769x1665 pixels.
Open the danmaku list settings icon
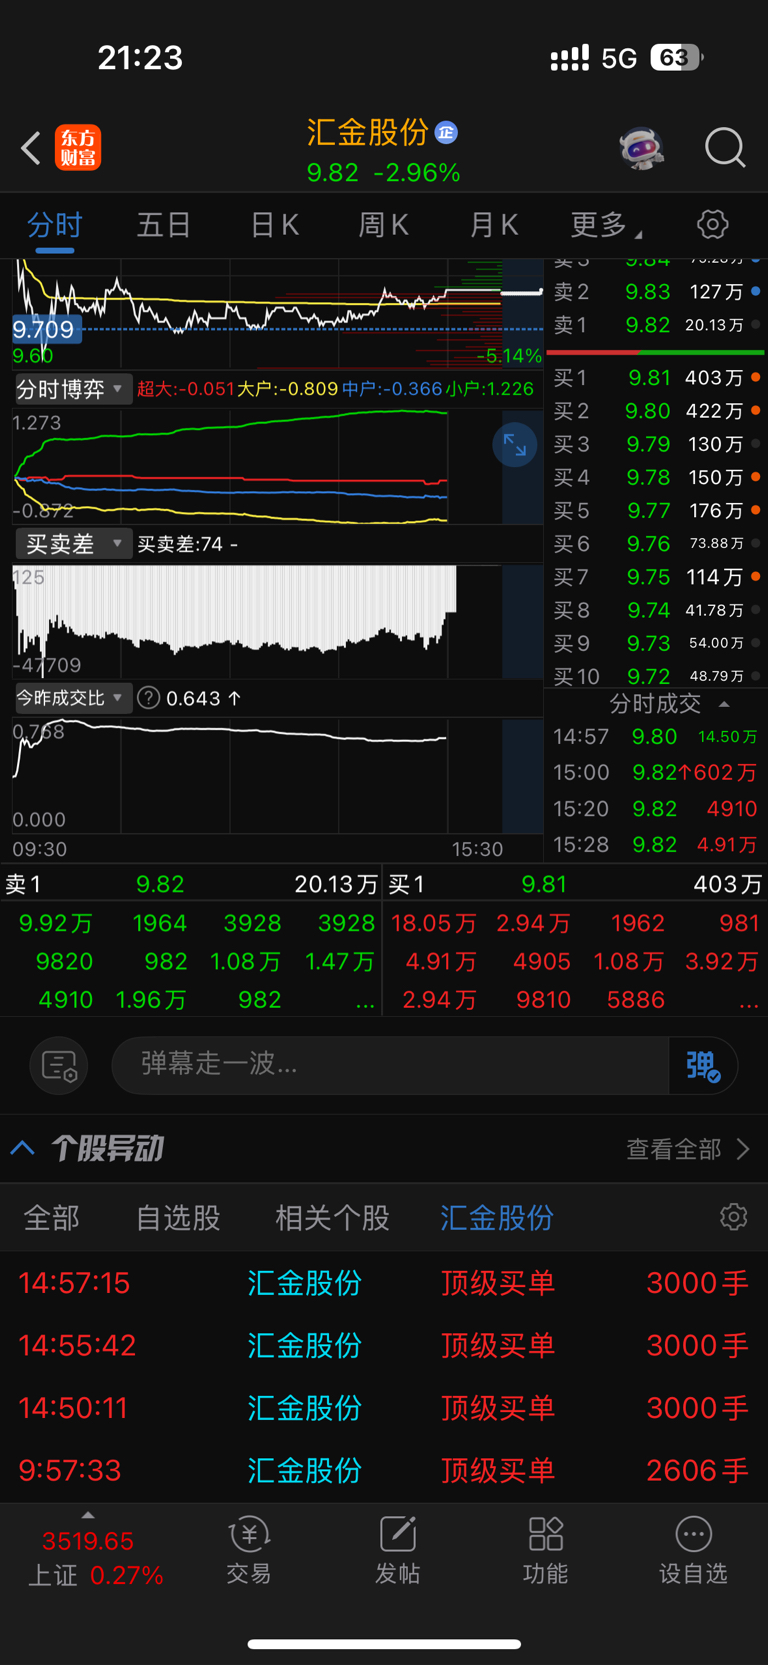pos(59,1065)
